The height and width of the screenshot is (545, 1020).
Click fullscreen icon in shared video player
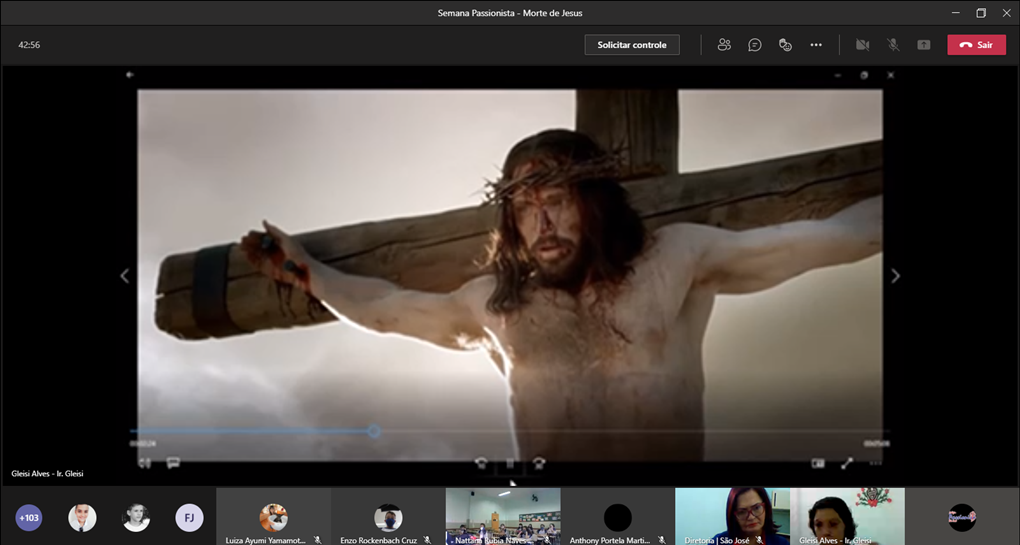click(x=847, y=463)
